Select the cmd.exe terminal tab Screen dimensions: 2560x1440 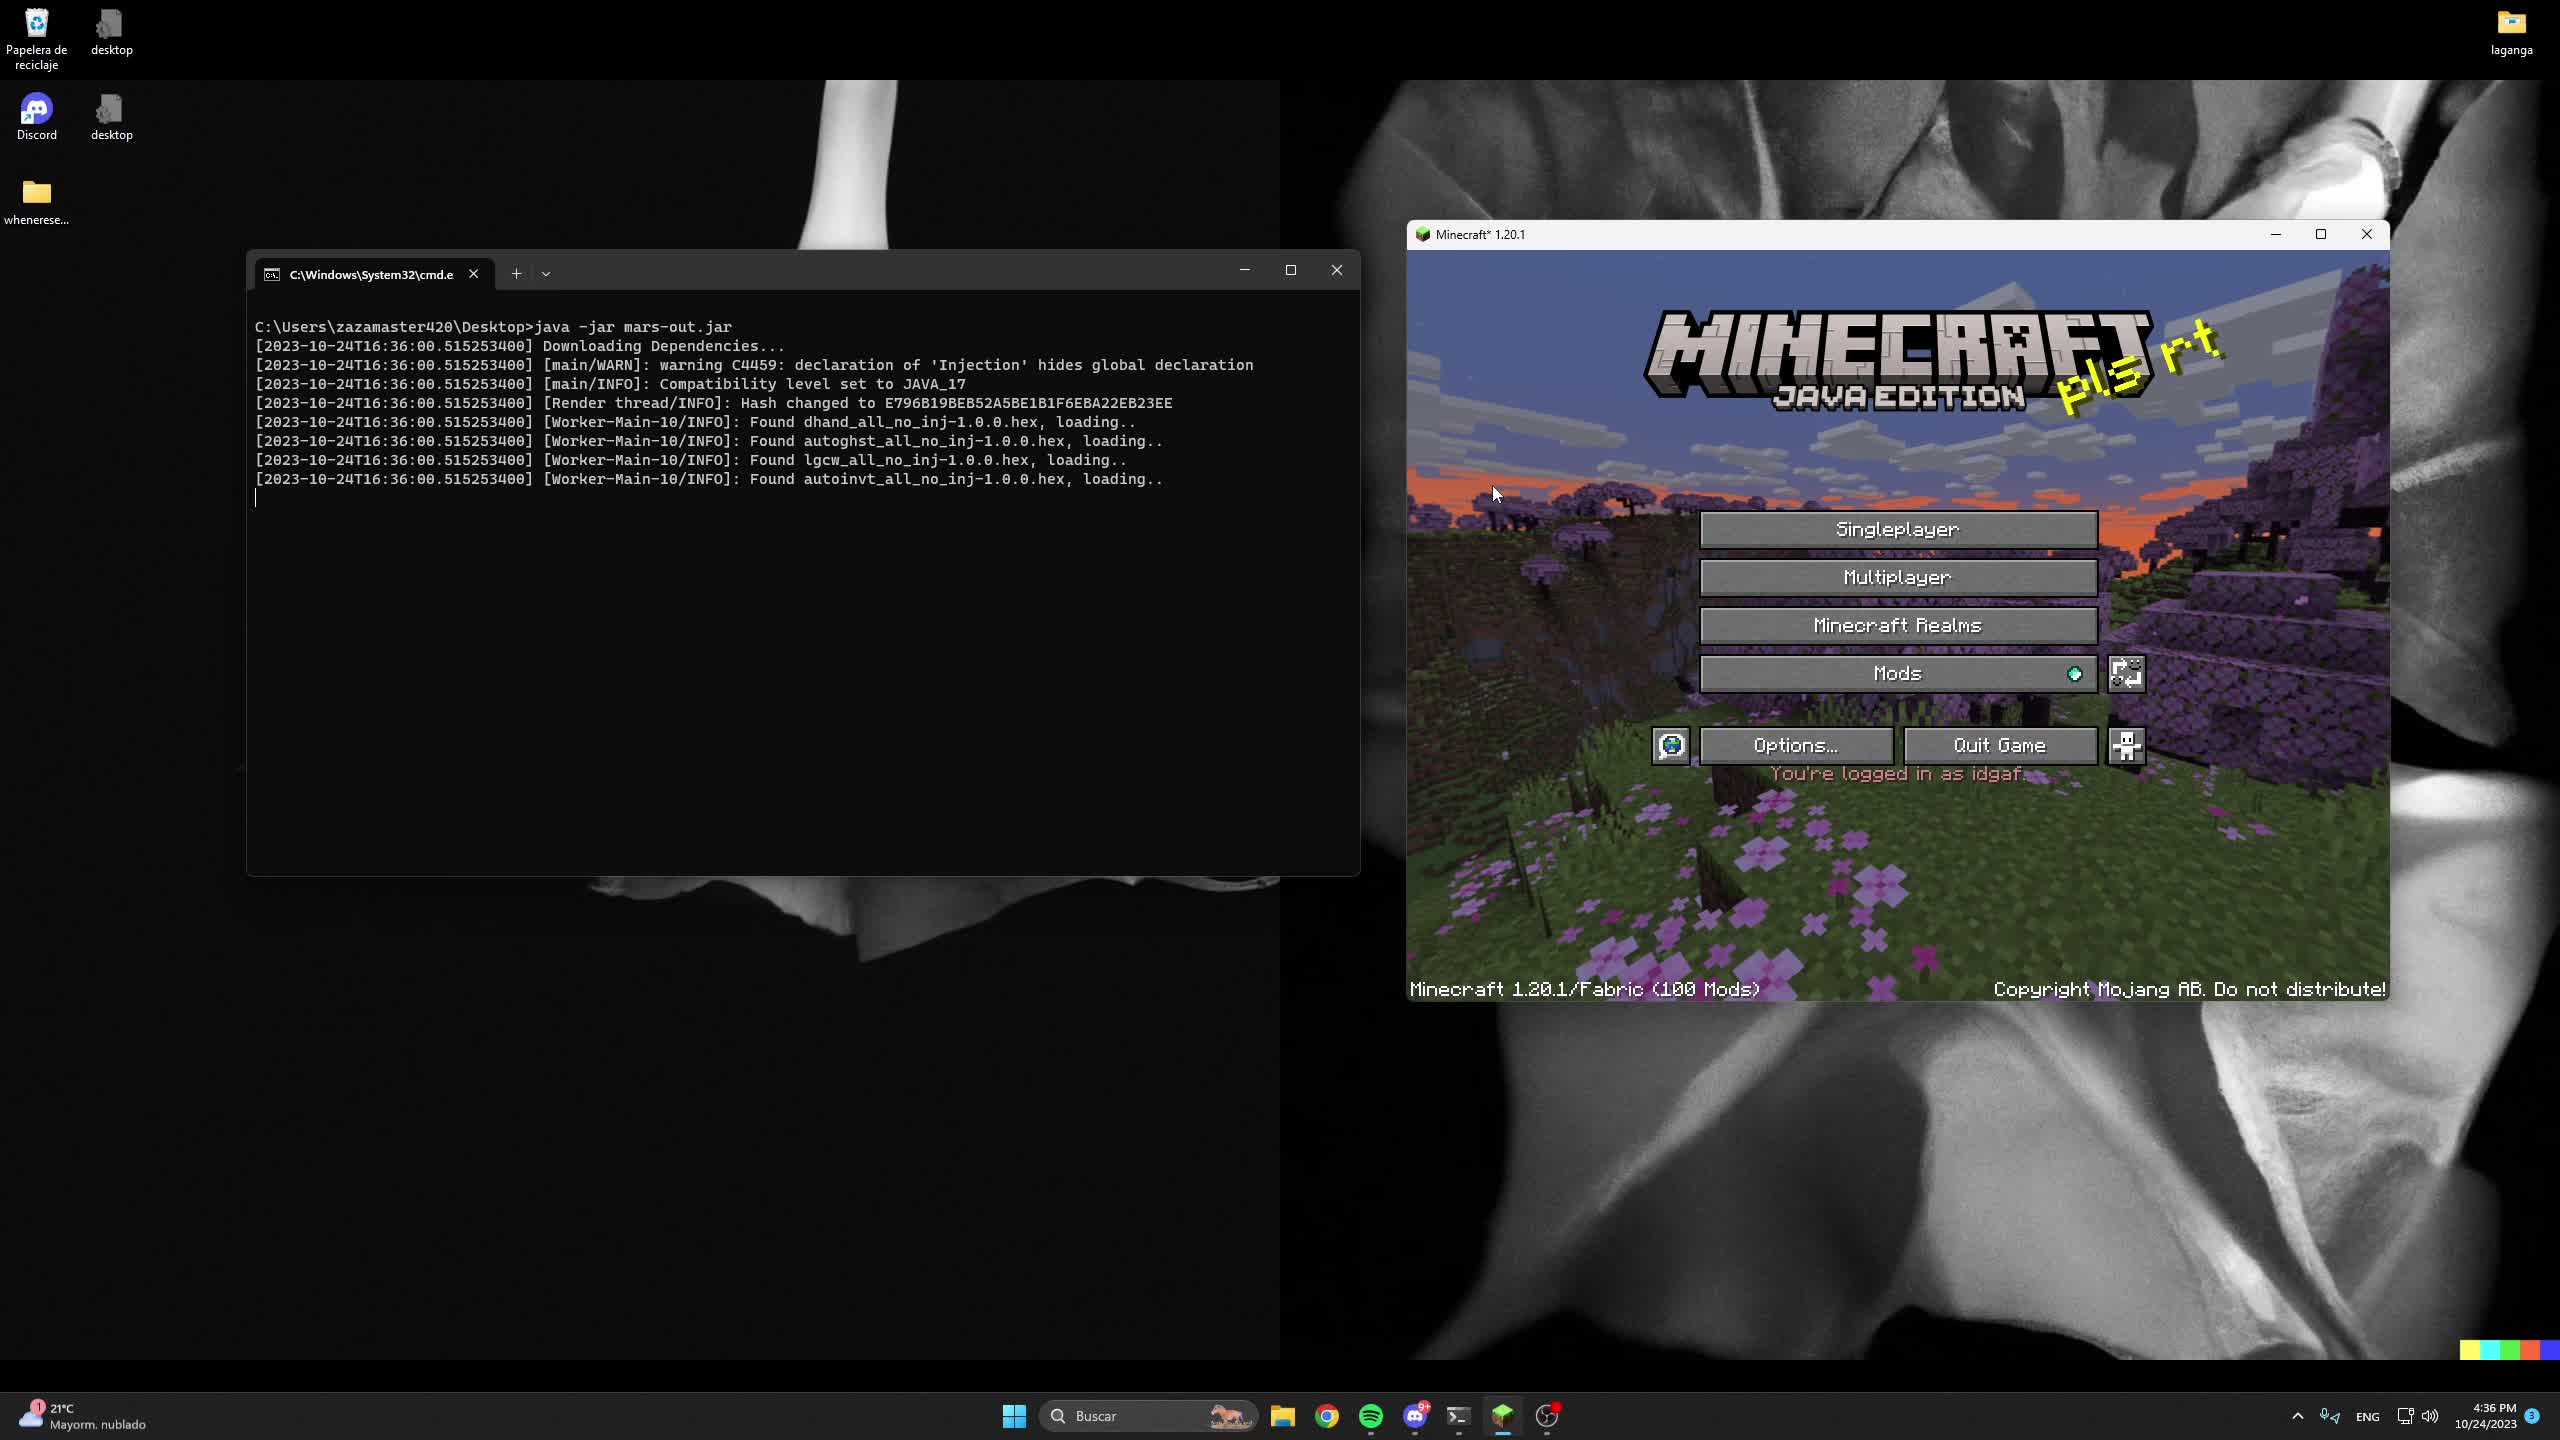click(x=370, y=274)
